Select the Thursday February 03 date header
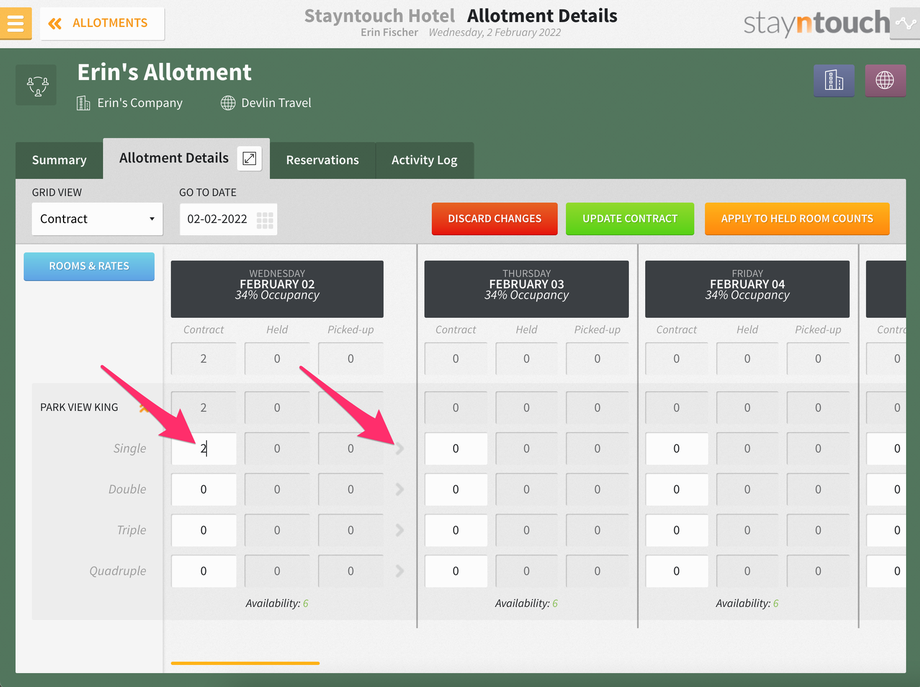 [x=526, y=289]
